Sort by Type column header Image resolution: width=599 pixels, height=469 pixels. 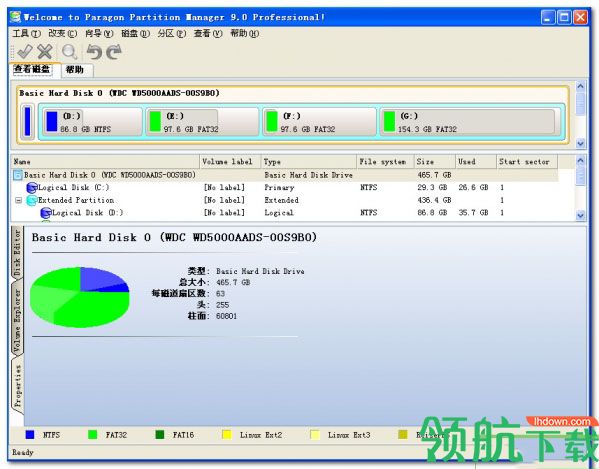309,162
